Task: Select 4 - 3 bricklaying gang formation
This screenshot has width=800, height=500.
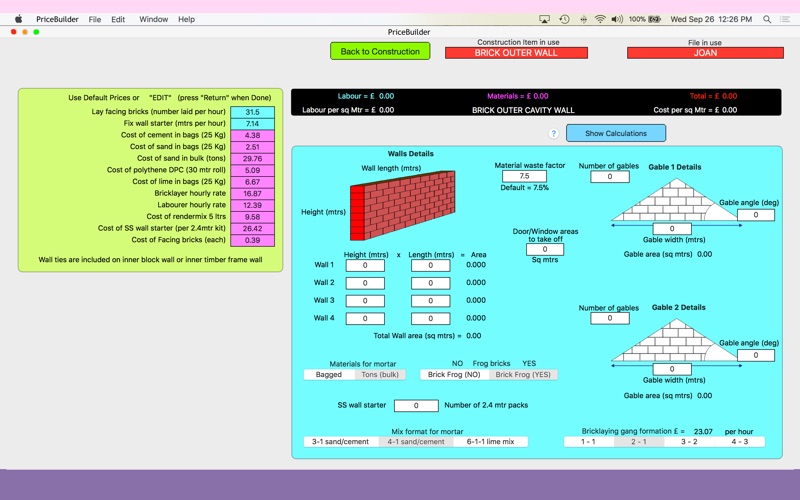Action: click(x=739, y=442)
